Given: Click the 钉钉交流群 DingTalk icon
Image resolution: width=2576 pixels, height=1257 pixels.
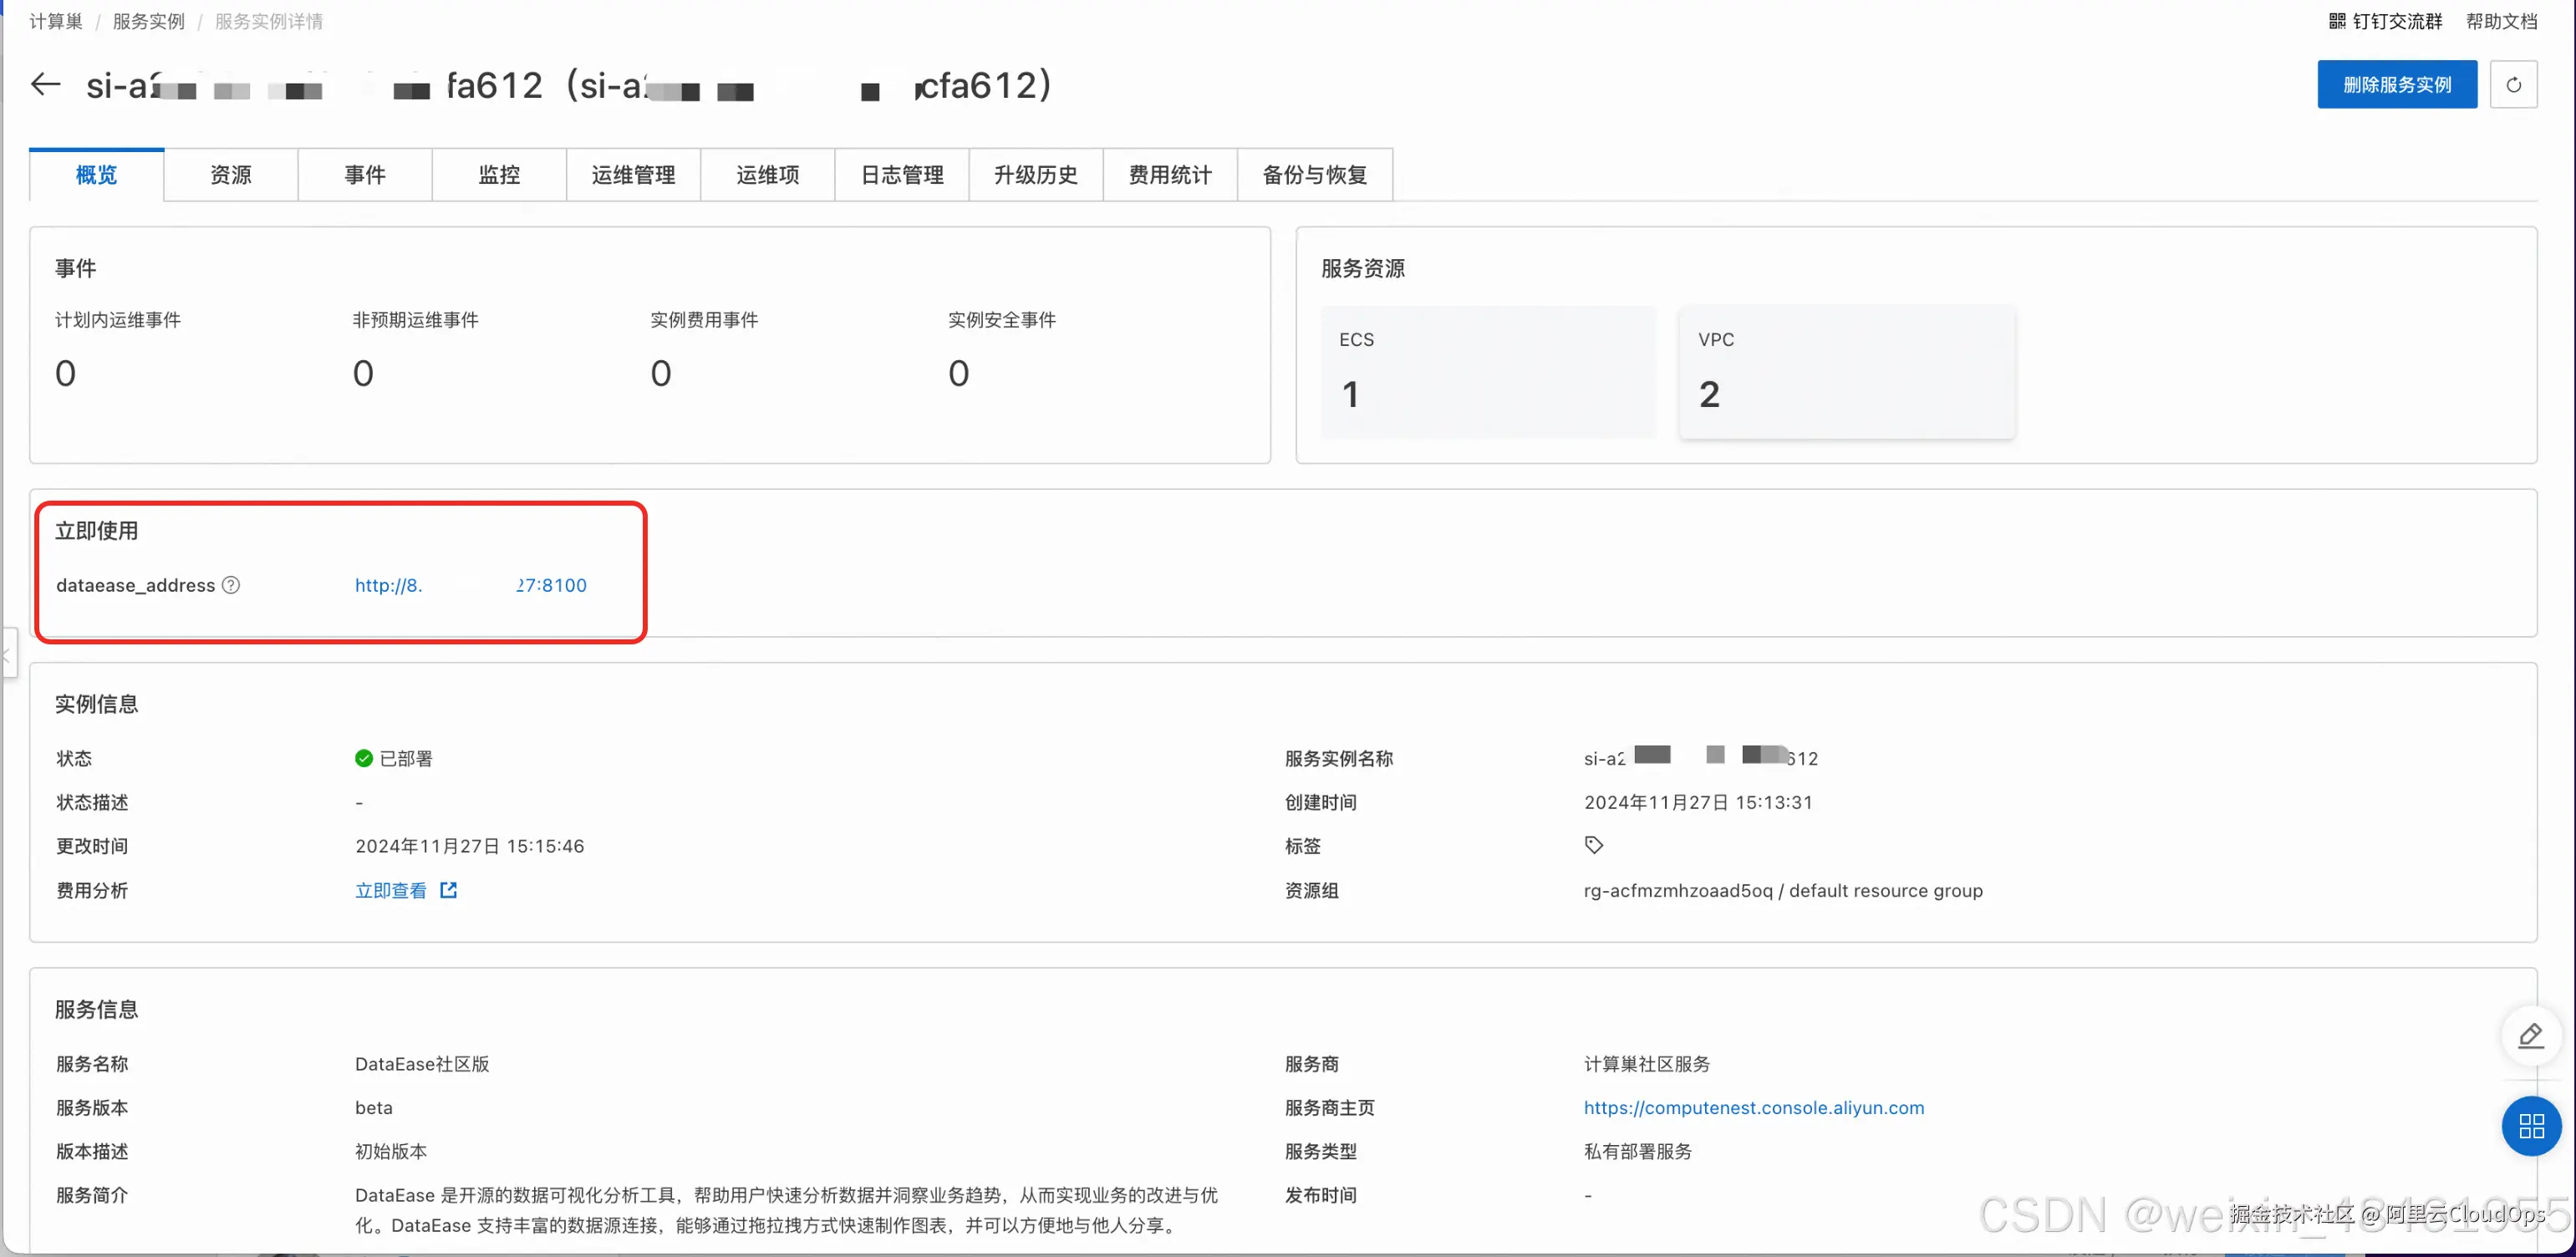Looking at the screenshot, I should 2335,20.
